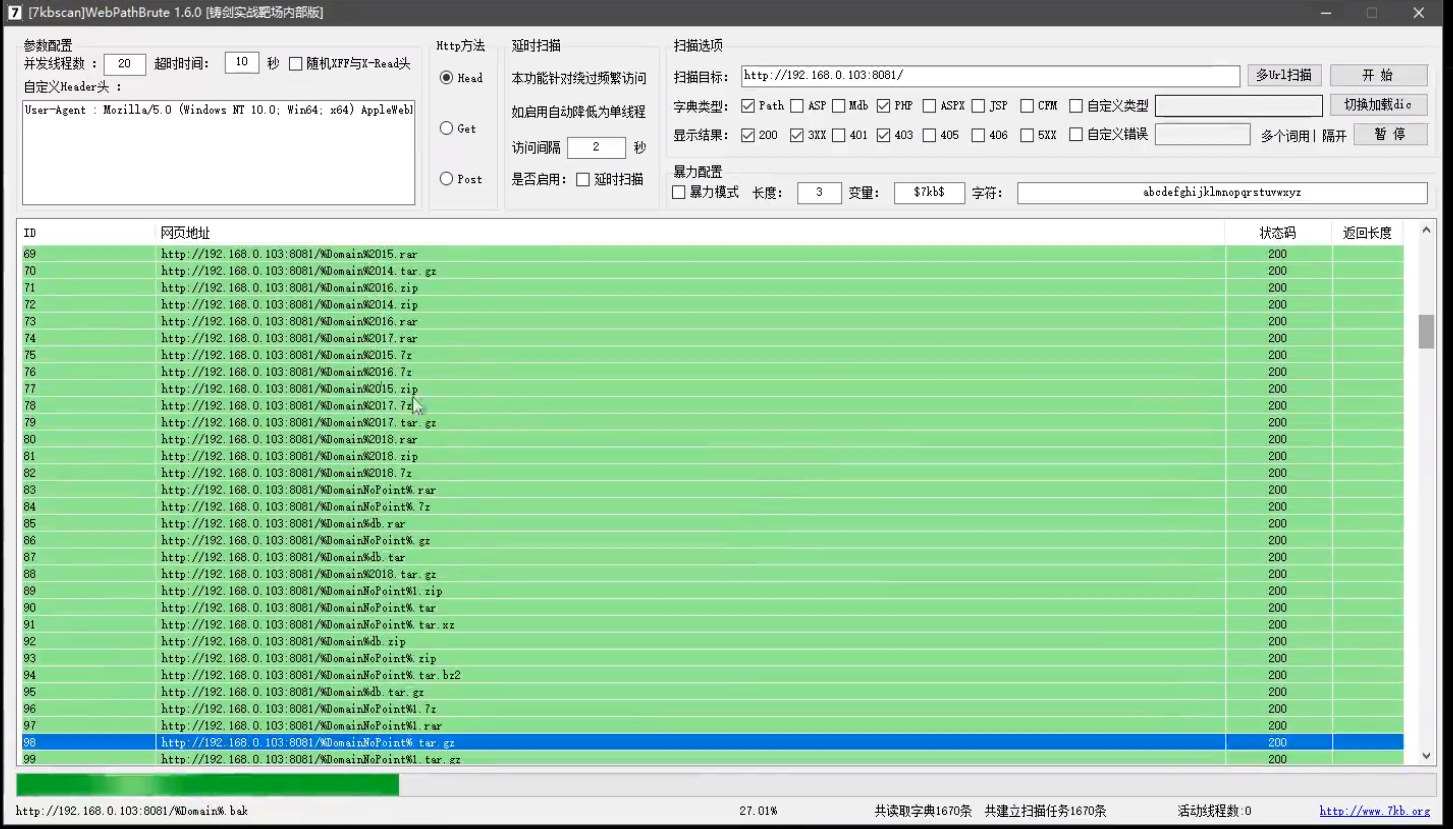The height and width of the screenshot is (829, 1453).
Task: Click the concurrent threads field showing 20
Action: (x=125, y=64)
